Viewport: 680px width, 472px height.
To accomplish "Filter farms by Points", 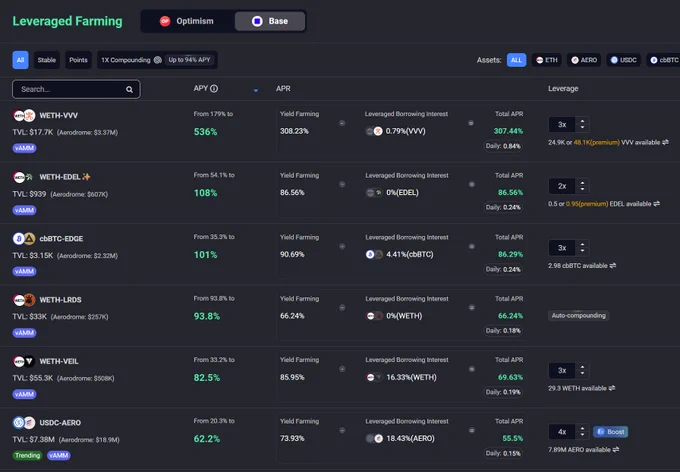I will (x=78, y=60).
